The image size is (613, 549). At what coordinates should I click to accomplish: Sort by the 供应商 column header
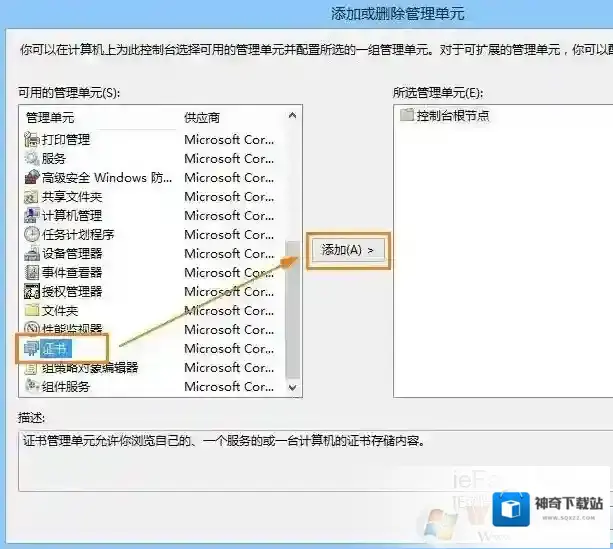tap(201, 118)
